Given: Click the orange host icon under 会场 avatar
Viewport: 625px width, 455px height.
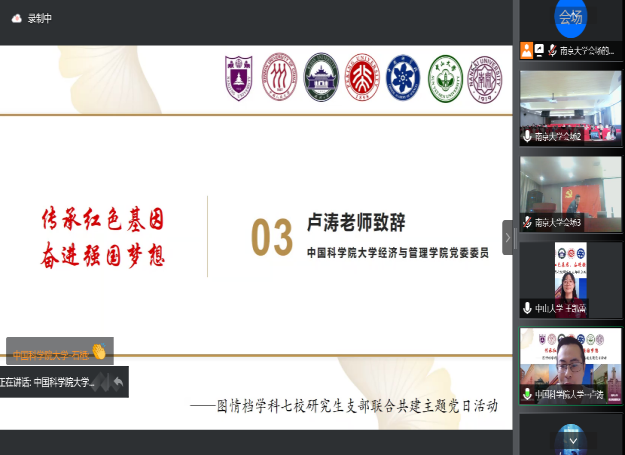Looking at the screenshot, I should tap(525, 49).
